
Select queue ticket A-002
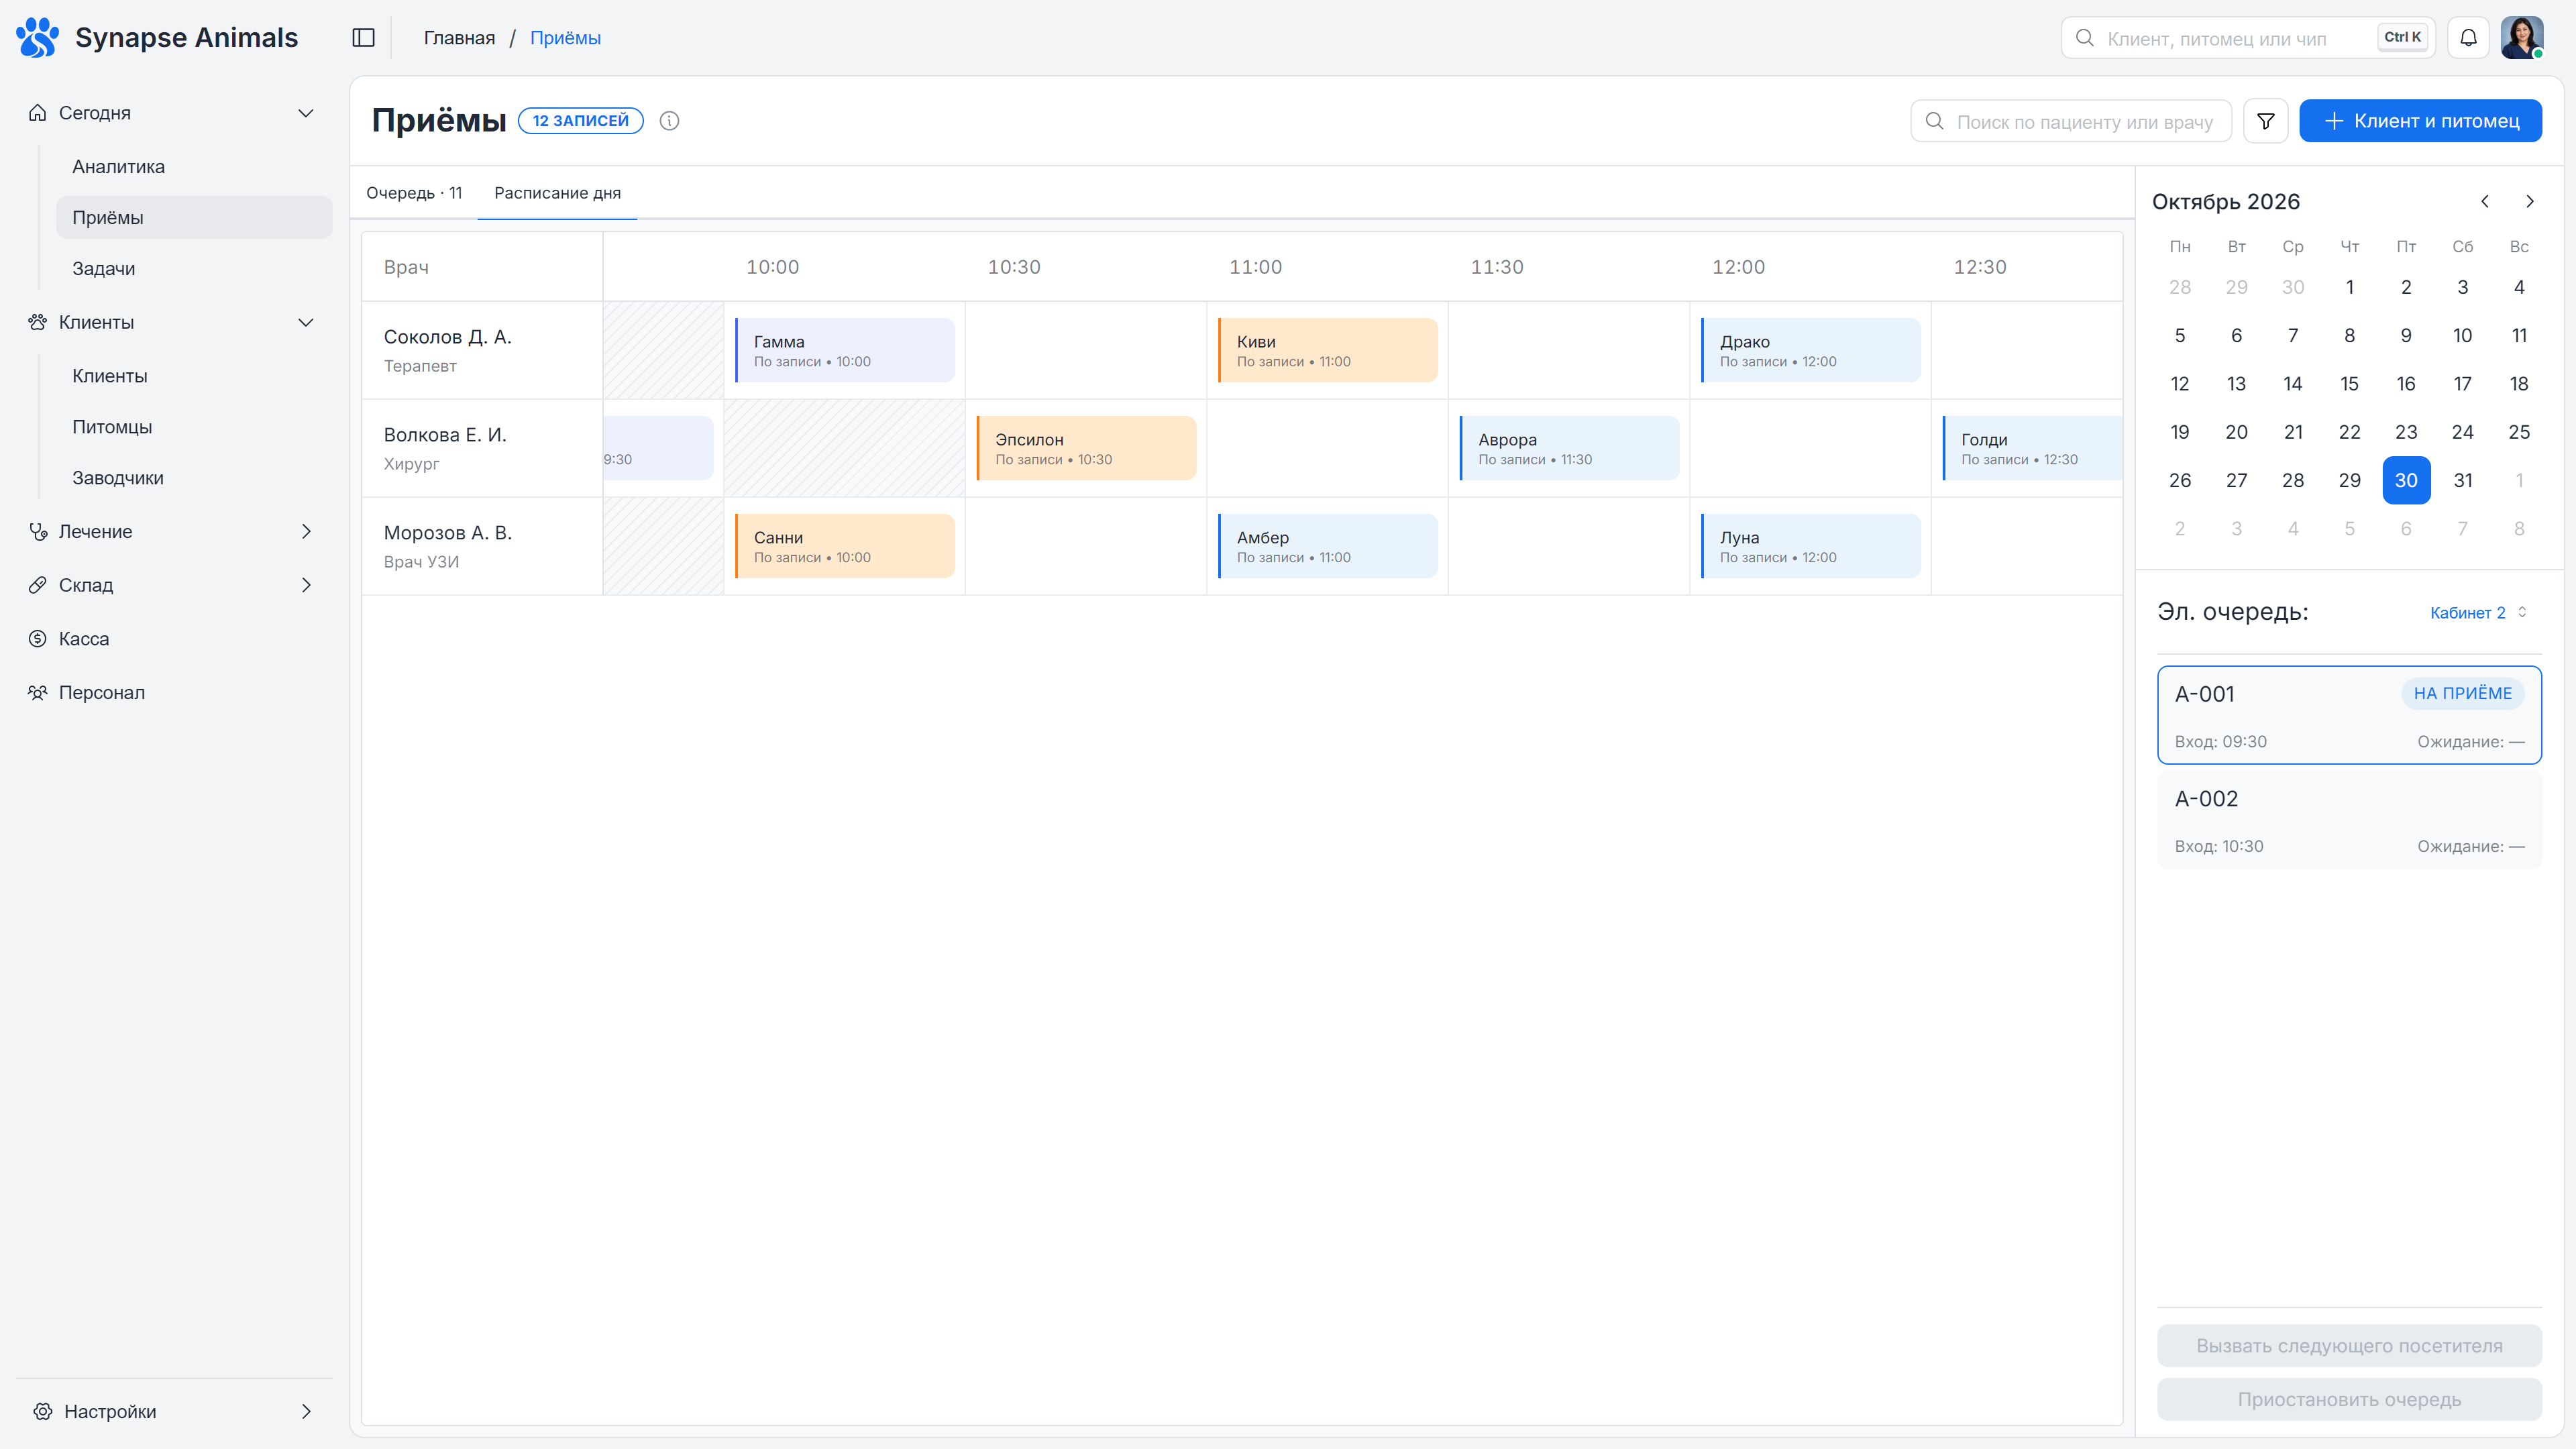pyautogui.click(x=2349, y=820)
